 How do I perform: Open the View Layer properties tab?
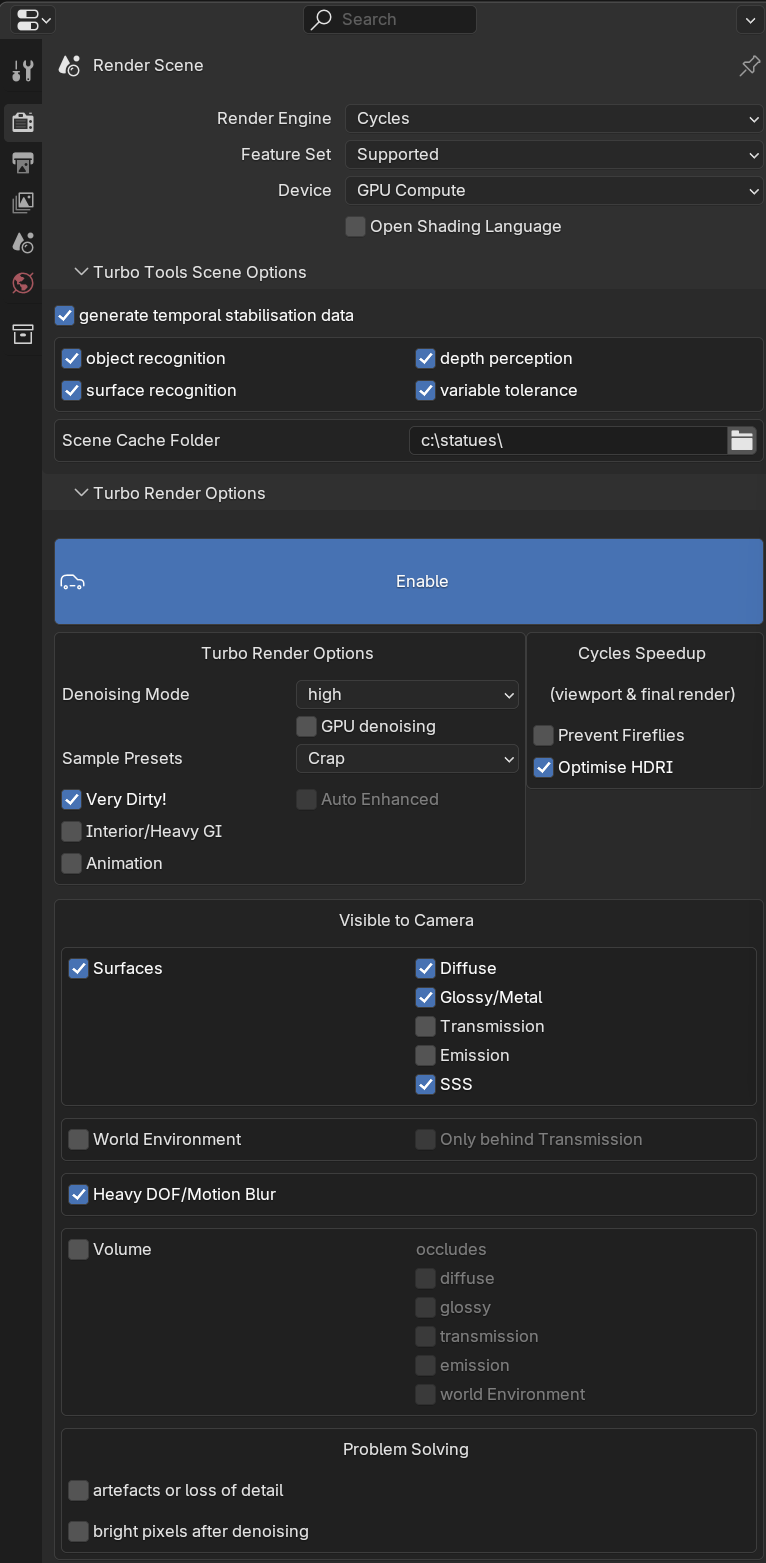coord(22,202)
